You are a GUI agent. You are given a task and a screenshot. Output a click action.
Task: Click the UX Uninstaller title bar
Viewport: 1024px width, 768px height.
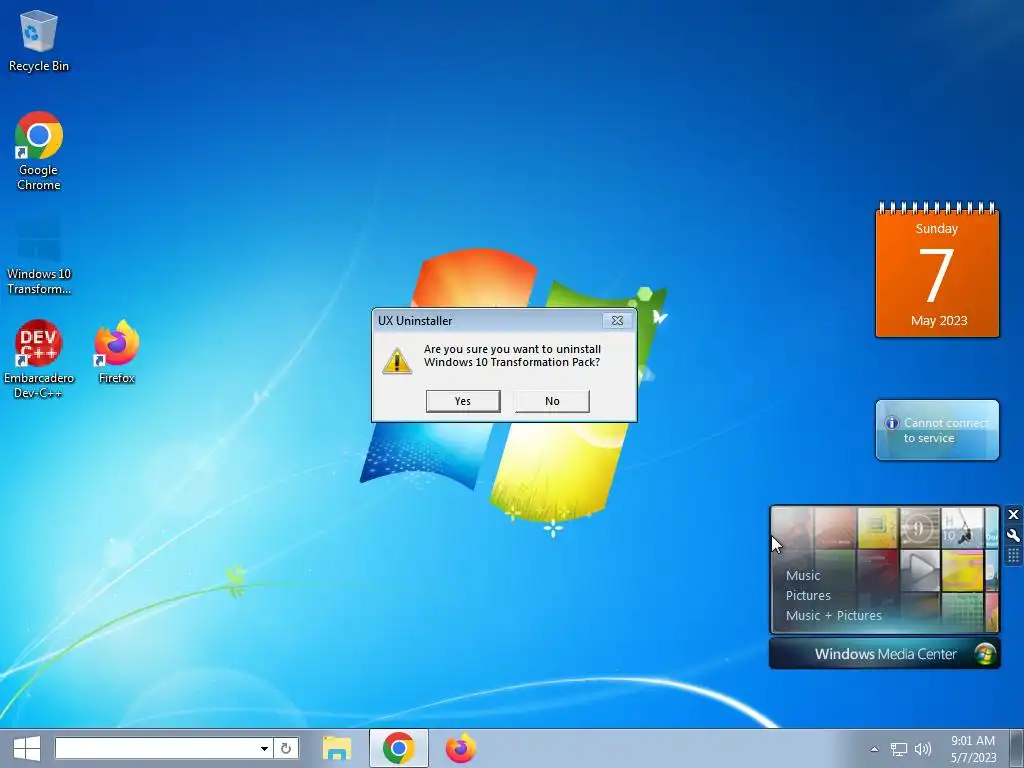click(x=488, y=321)
